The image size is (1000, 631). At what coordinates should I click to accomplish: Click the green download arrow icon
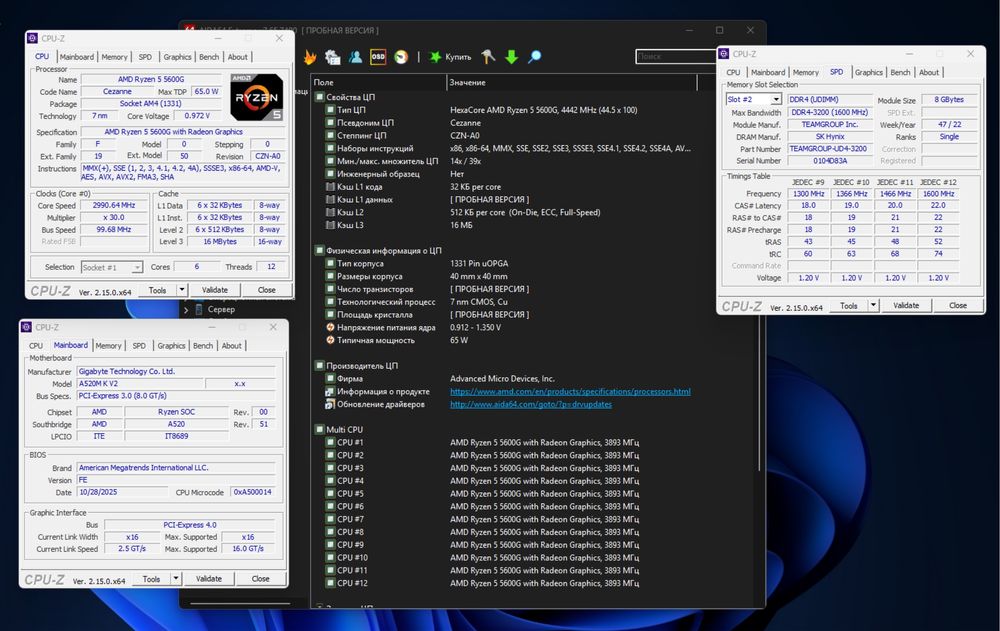pyautogui.click(x=511, y=57)
